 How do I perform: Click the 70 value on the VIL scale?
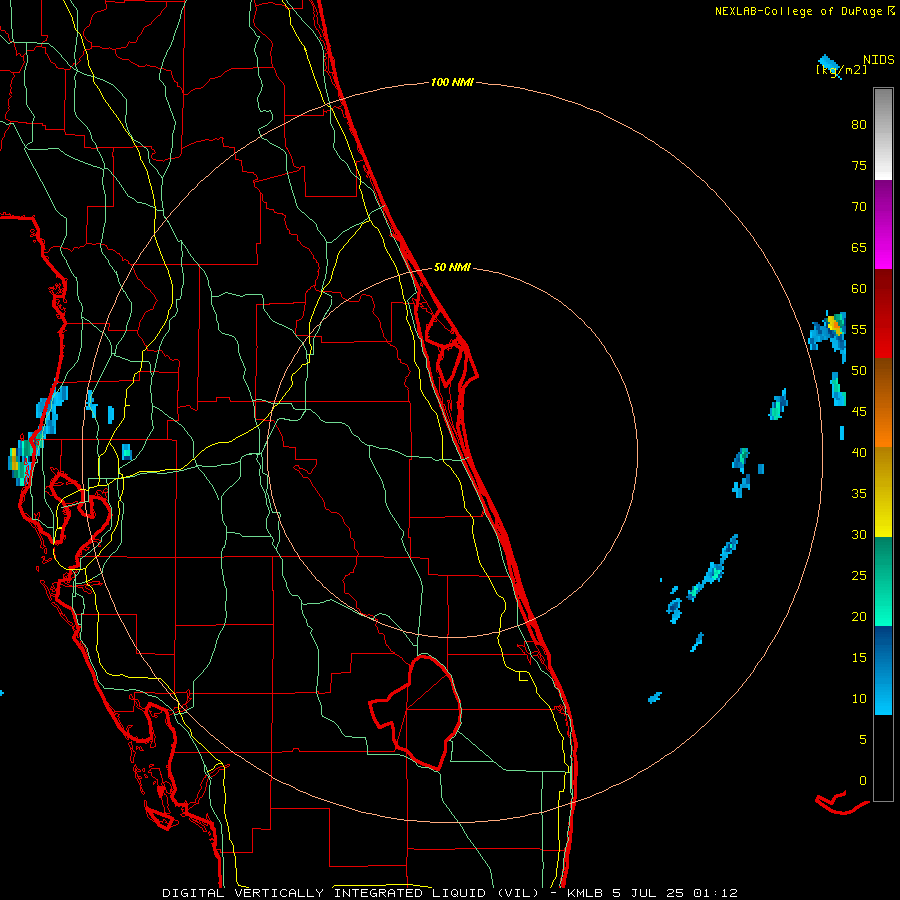pyautogui.click(x=859, y=207)
